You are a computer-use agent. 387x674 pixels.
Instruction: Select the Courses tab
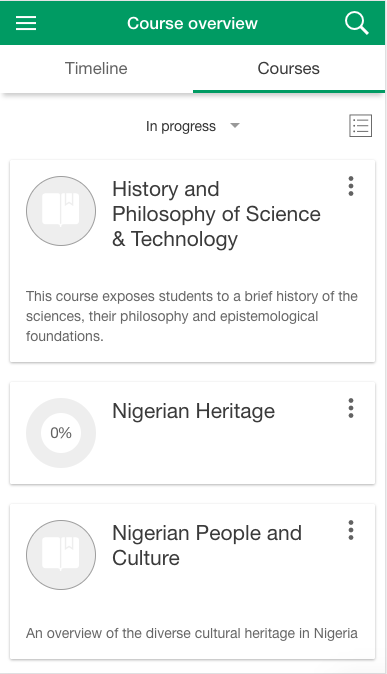coord(289,68)
